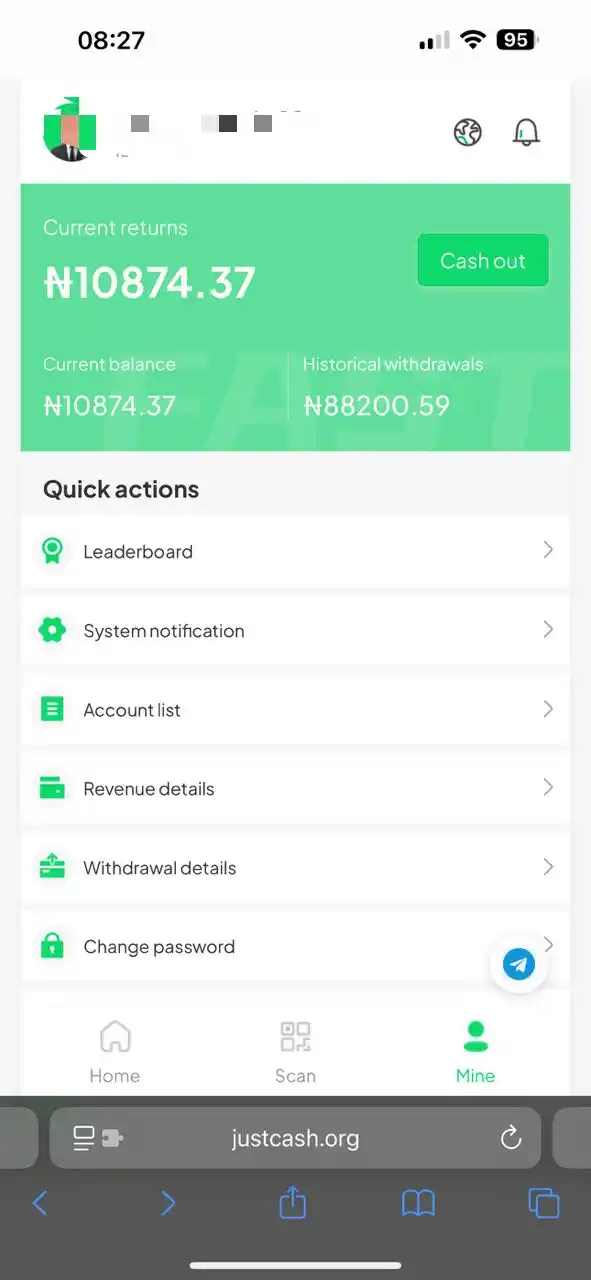Image resolution: width=591 pixels, height=1280 pixels.
Task: Open the Account list icon
Action: tap(52, 708)
